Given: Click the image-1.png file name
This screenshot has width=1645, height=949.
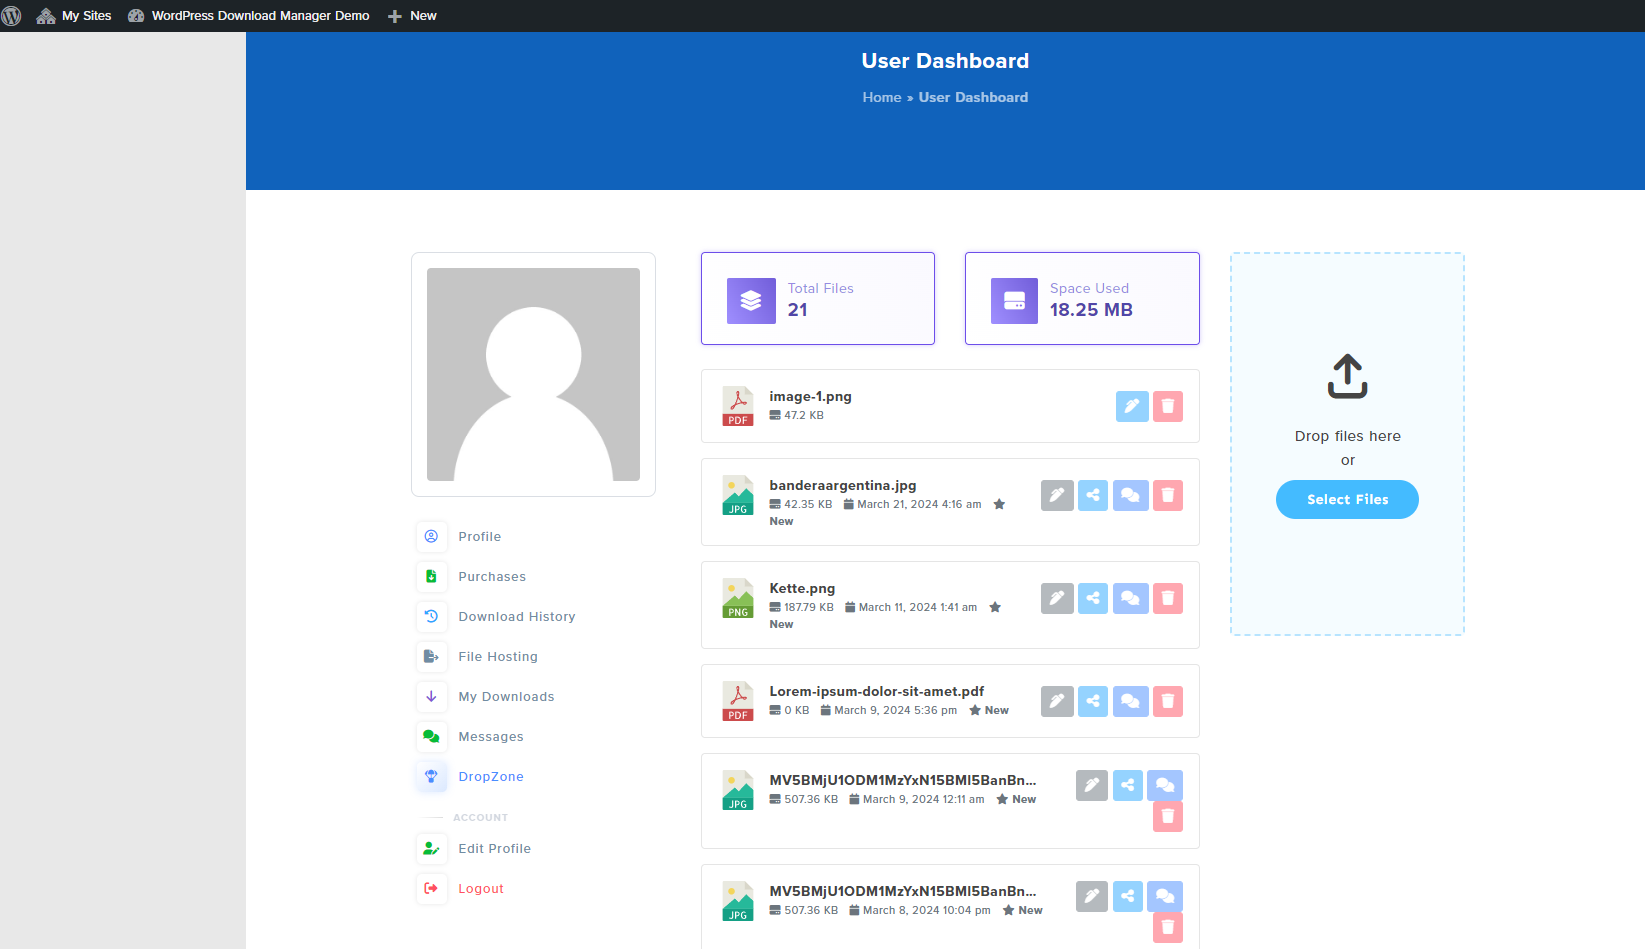Looking at the screenshot, I should click(x=810, y=397).
